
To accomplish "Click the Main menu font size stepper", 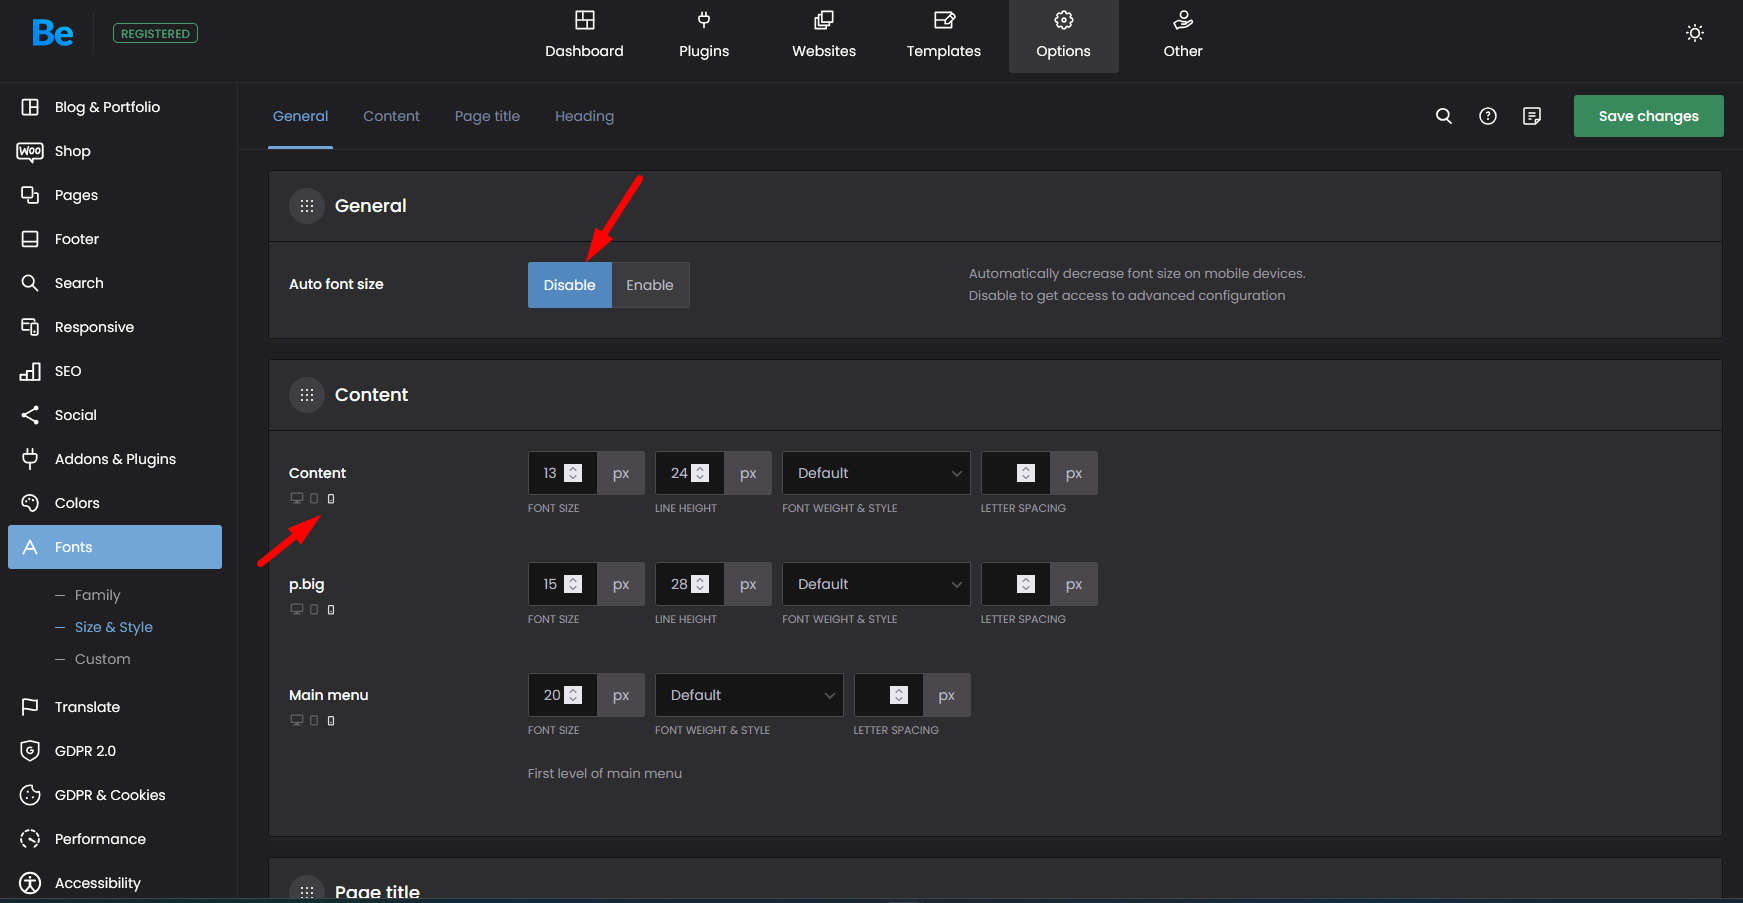I will coord(573,695).
